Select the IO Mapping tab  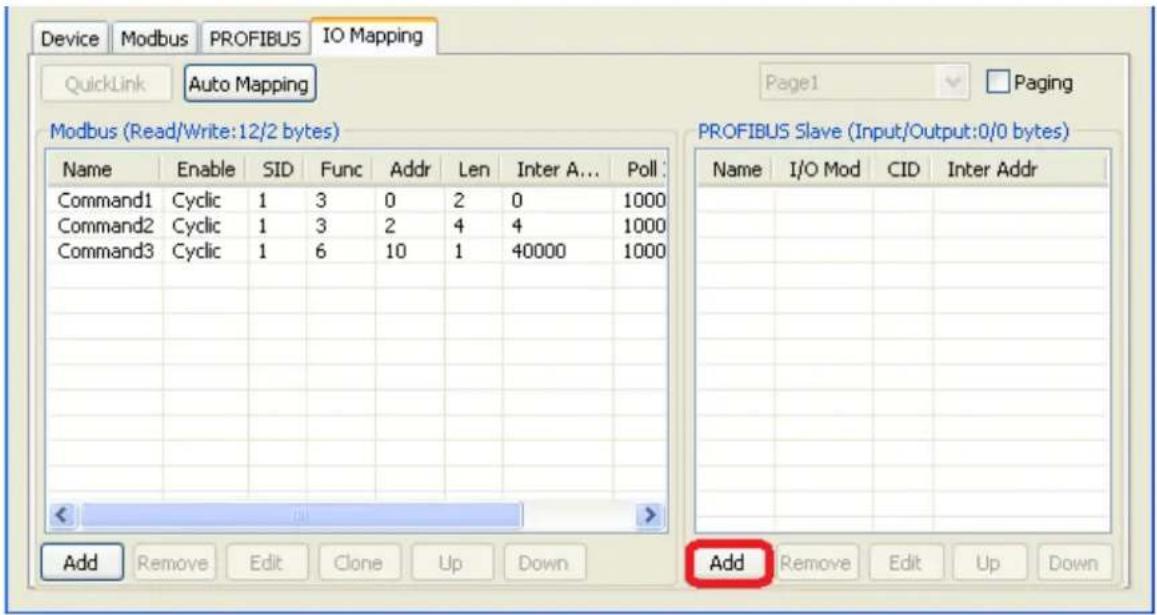[x=373, y=36]
